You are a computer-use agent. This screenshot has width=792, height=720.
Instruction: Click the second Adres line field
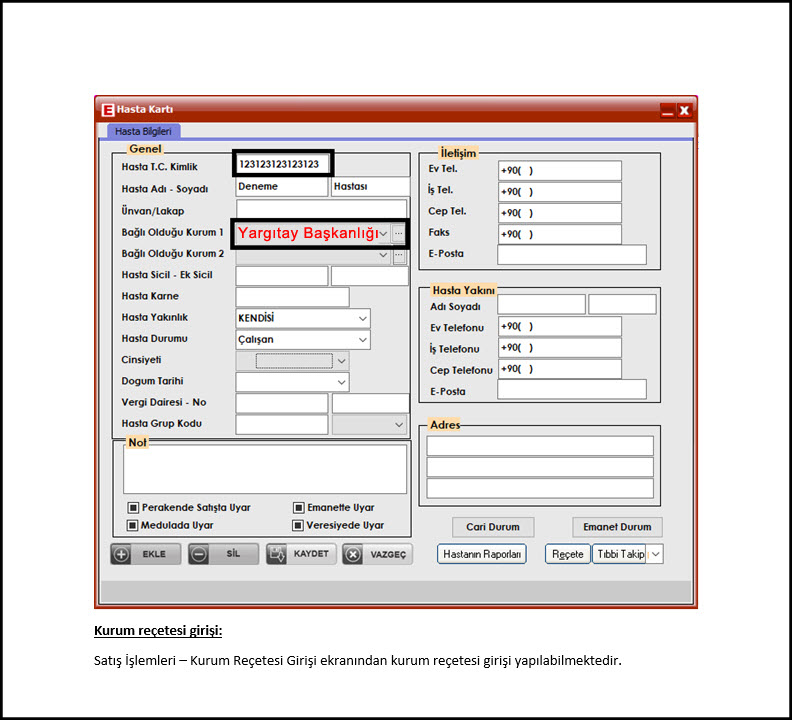coord(540,467)
